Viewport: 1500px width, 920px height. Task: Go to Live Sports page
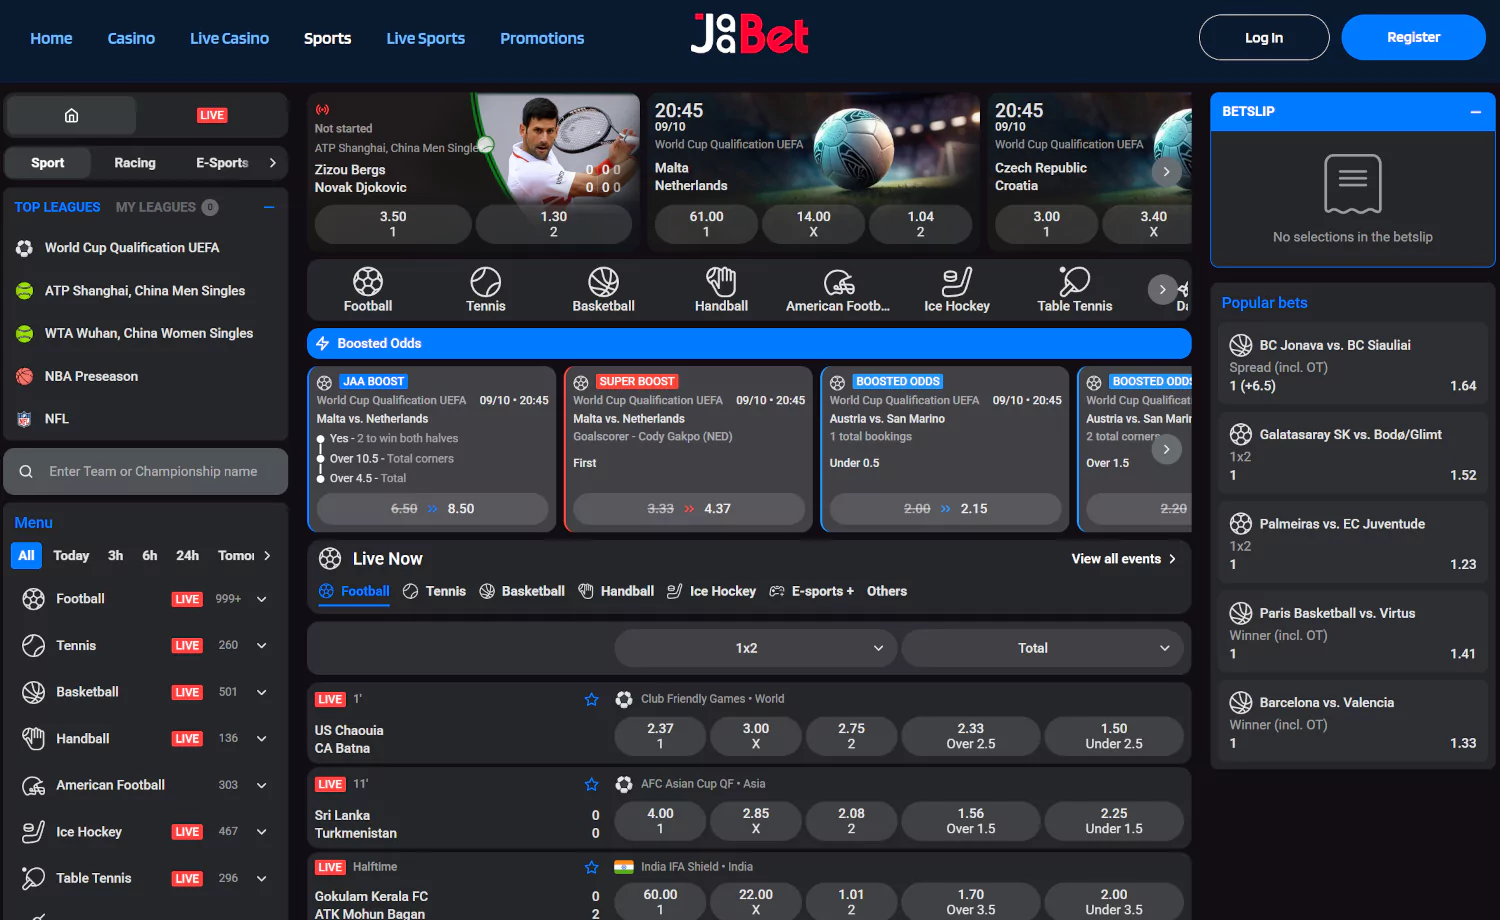click(425, 38)
